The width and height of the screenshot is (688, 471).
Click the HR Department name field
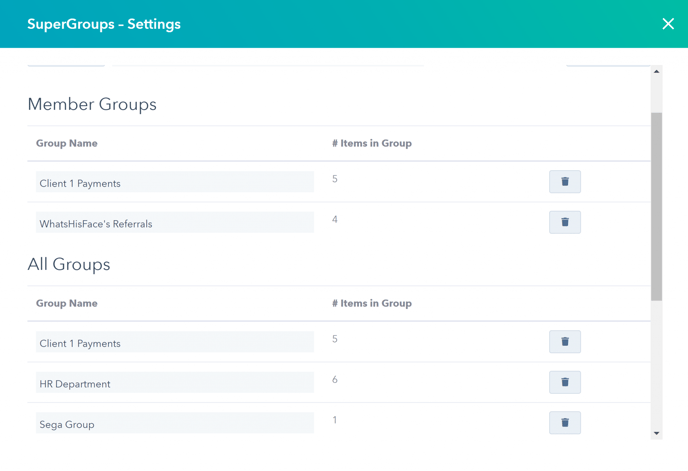pos(175,382)
